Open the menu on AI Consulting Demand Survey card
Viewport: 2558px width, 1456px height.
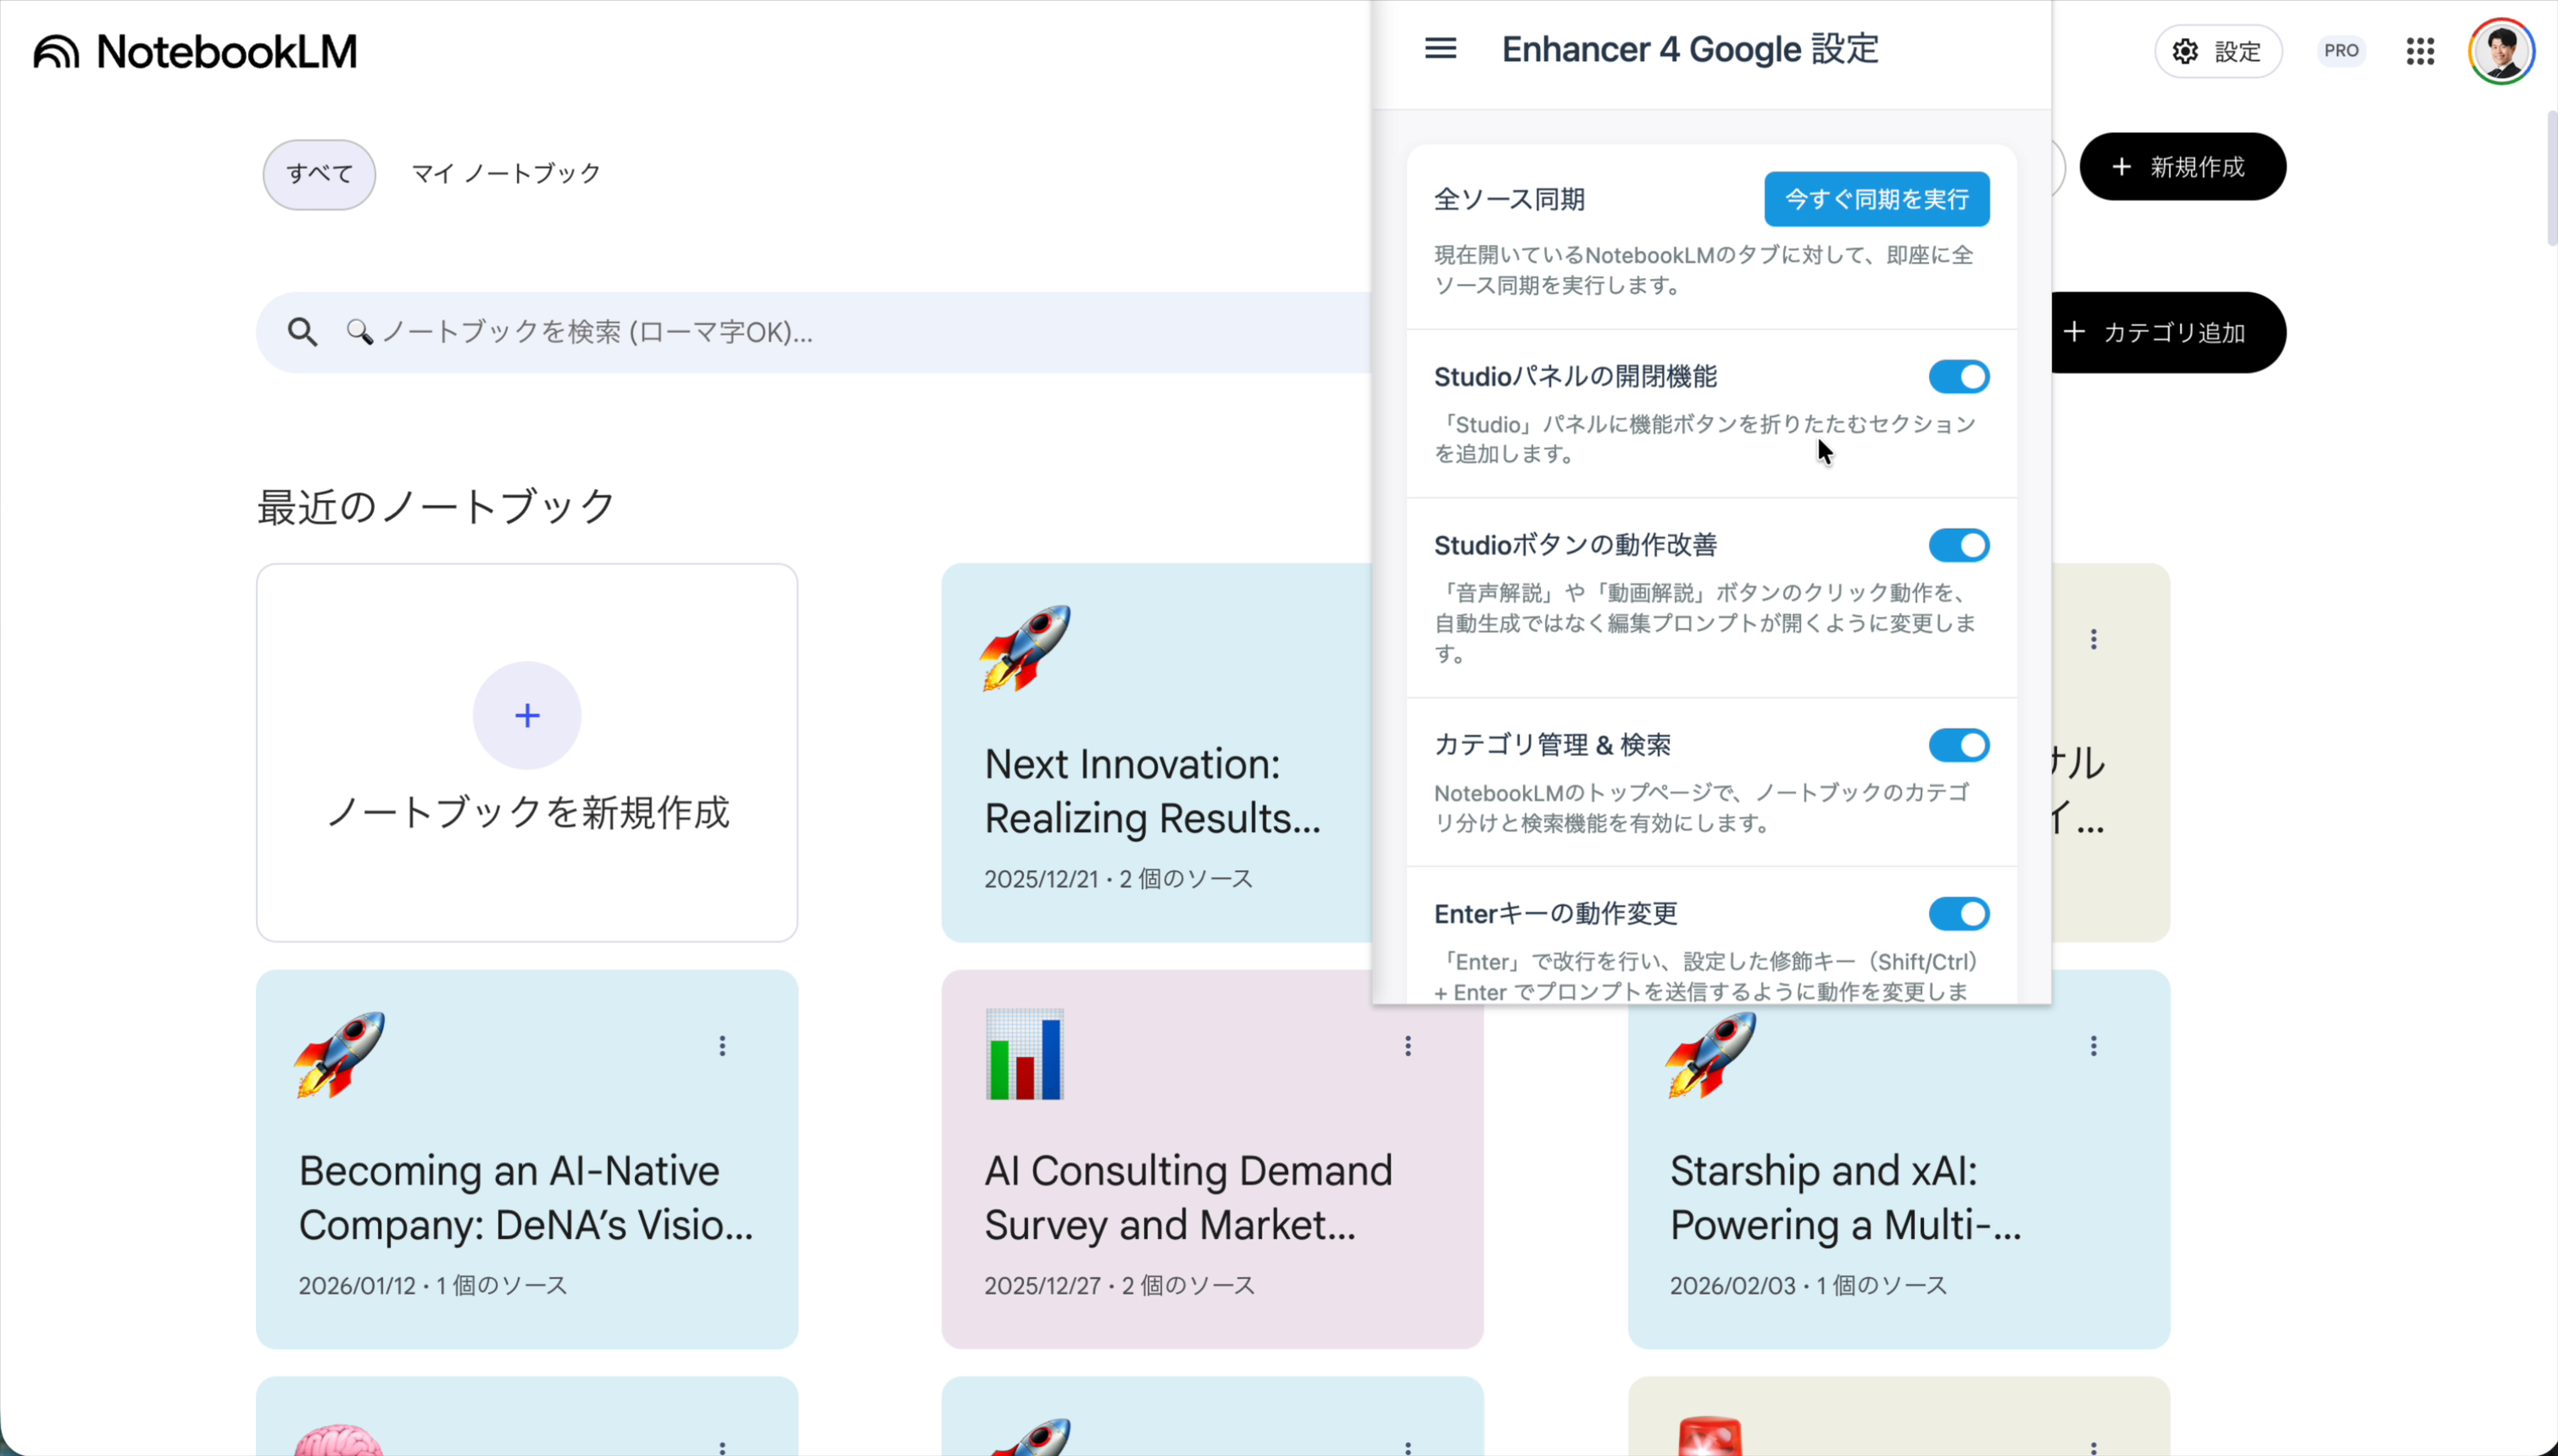(1409, 1046)
